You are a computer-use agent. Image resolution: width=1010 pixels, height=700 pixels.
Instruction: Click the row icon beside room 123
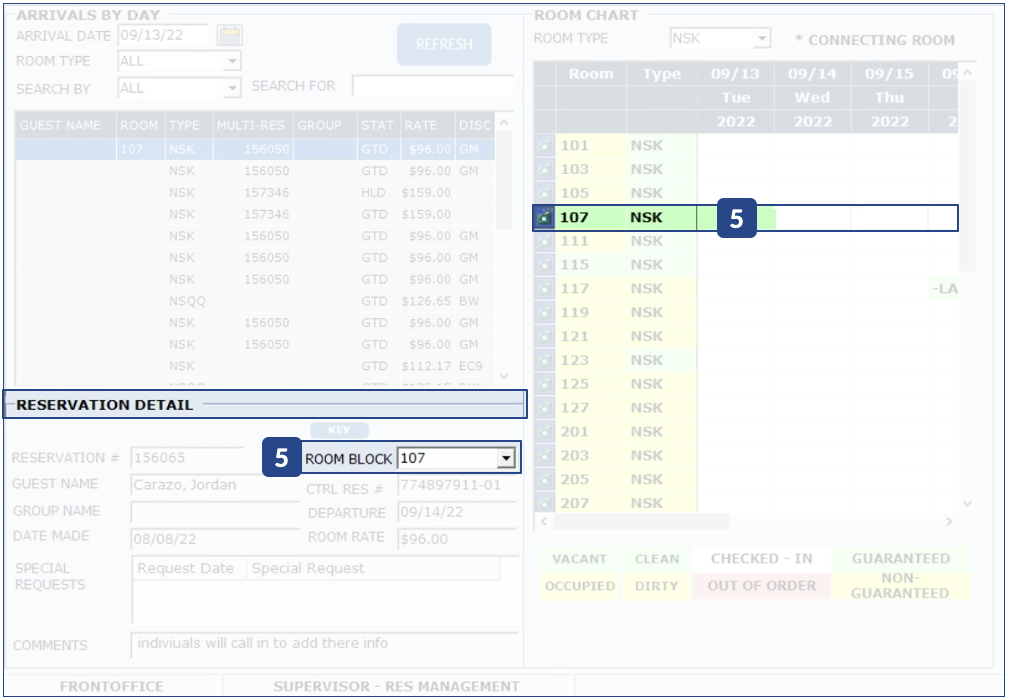[544, 361]
